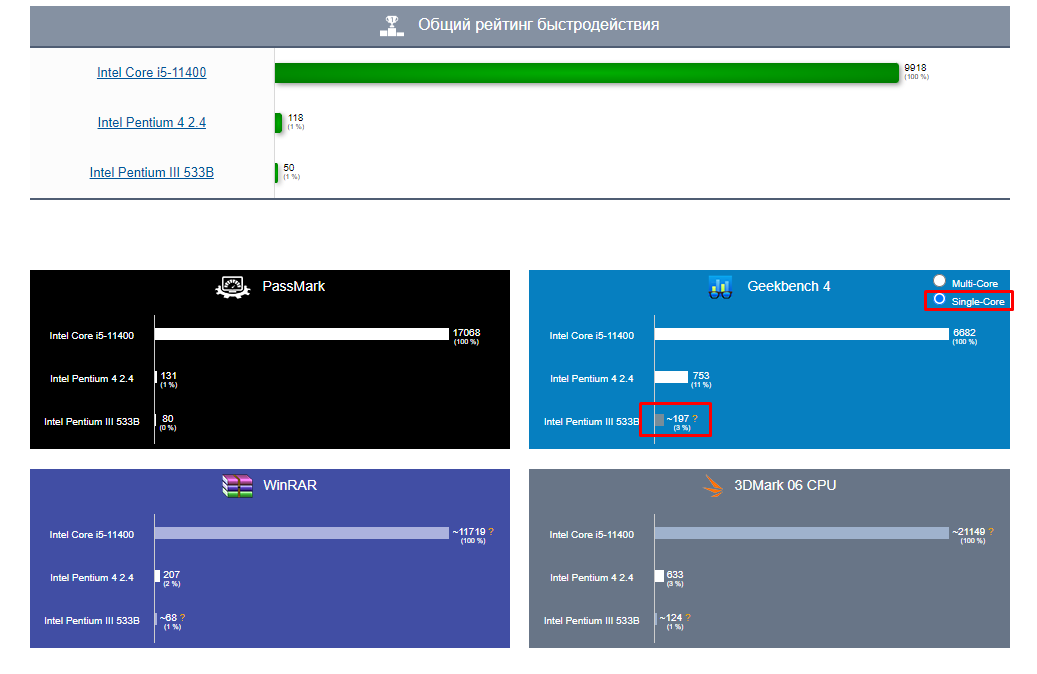Image resolution: width=1037 pixels, height=674 pixels.
Task: Click the 3DMark orange swoosh icon
Action: (x=713, y=486)
